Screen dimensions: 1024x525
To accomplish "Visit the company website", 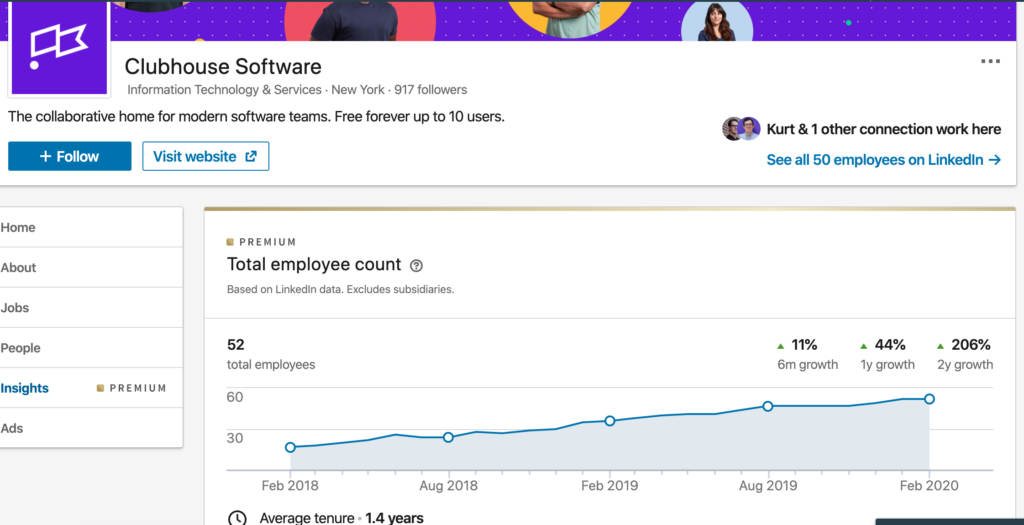I will 205,156.
